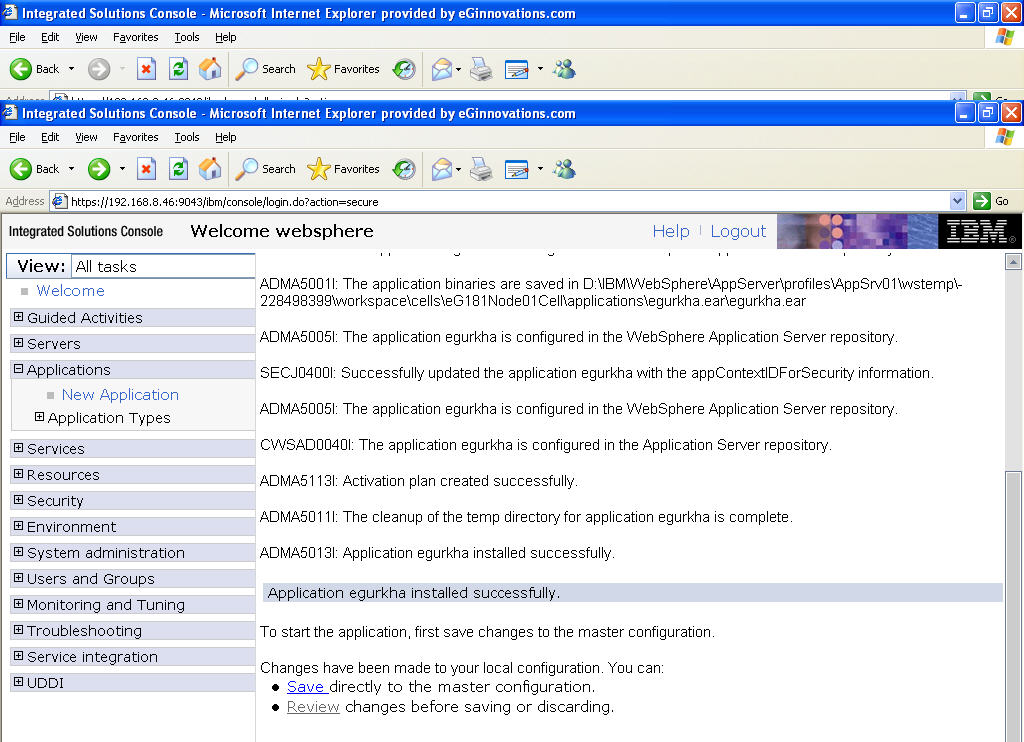Click History icon in front window toolbar

point(404,169)
